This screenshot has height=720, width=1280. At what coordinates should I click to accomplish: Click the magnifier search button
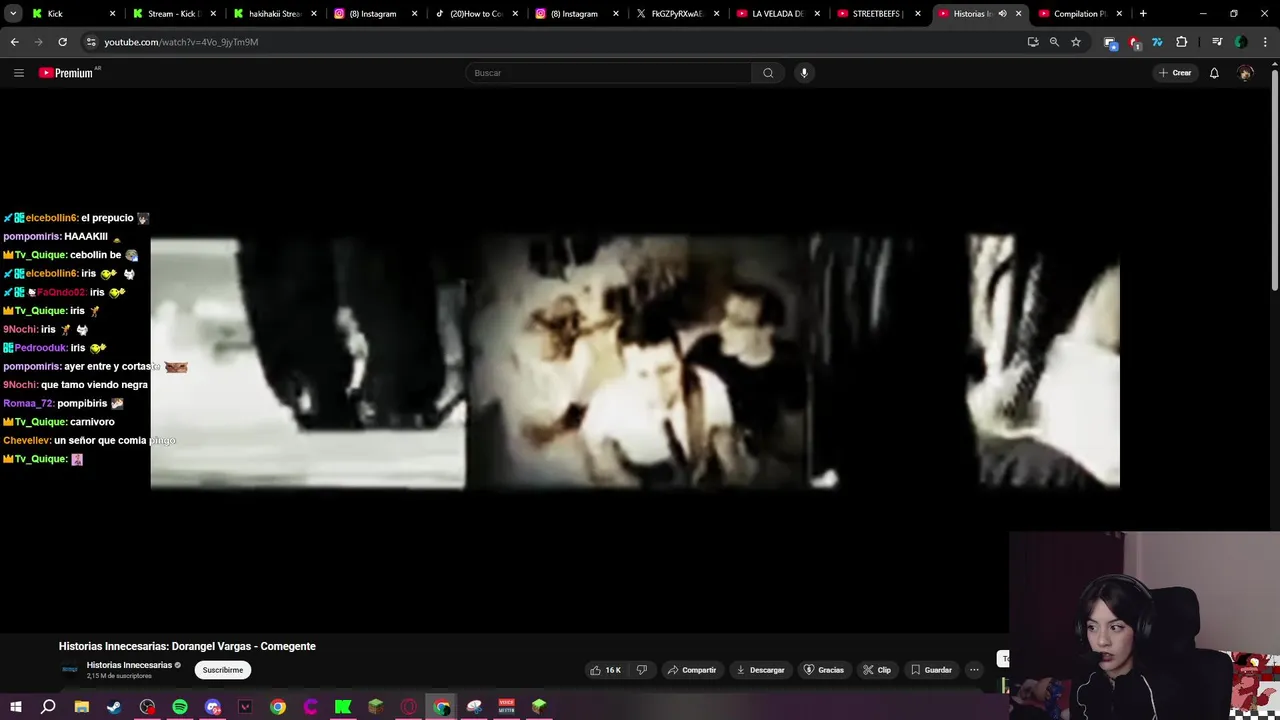[x=768, y=73]
